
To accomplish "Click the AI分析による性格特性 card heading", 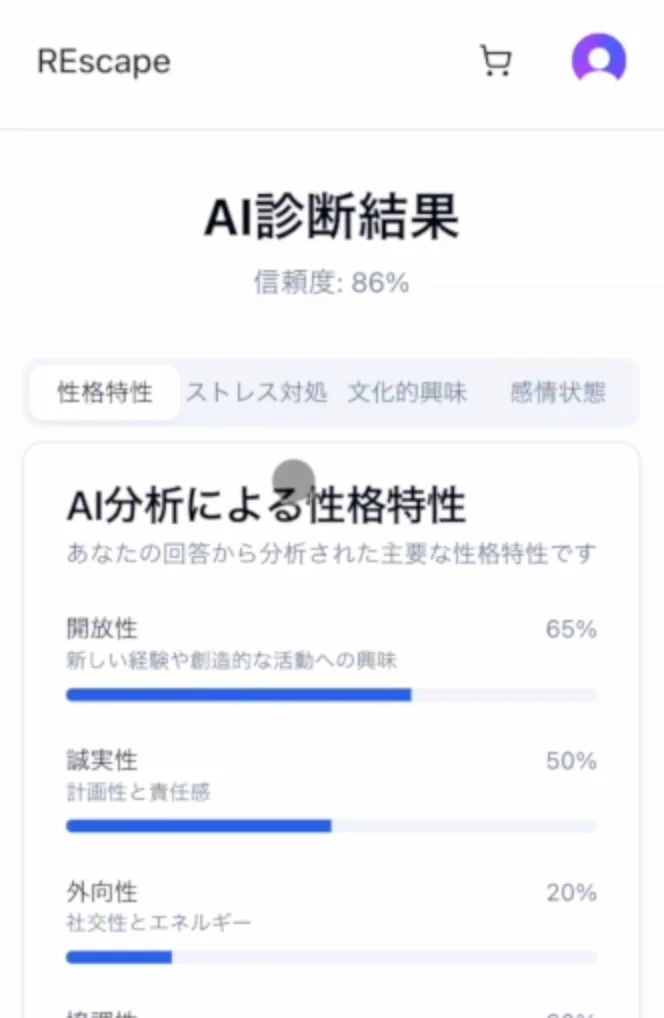I will [265, 505].
